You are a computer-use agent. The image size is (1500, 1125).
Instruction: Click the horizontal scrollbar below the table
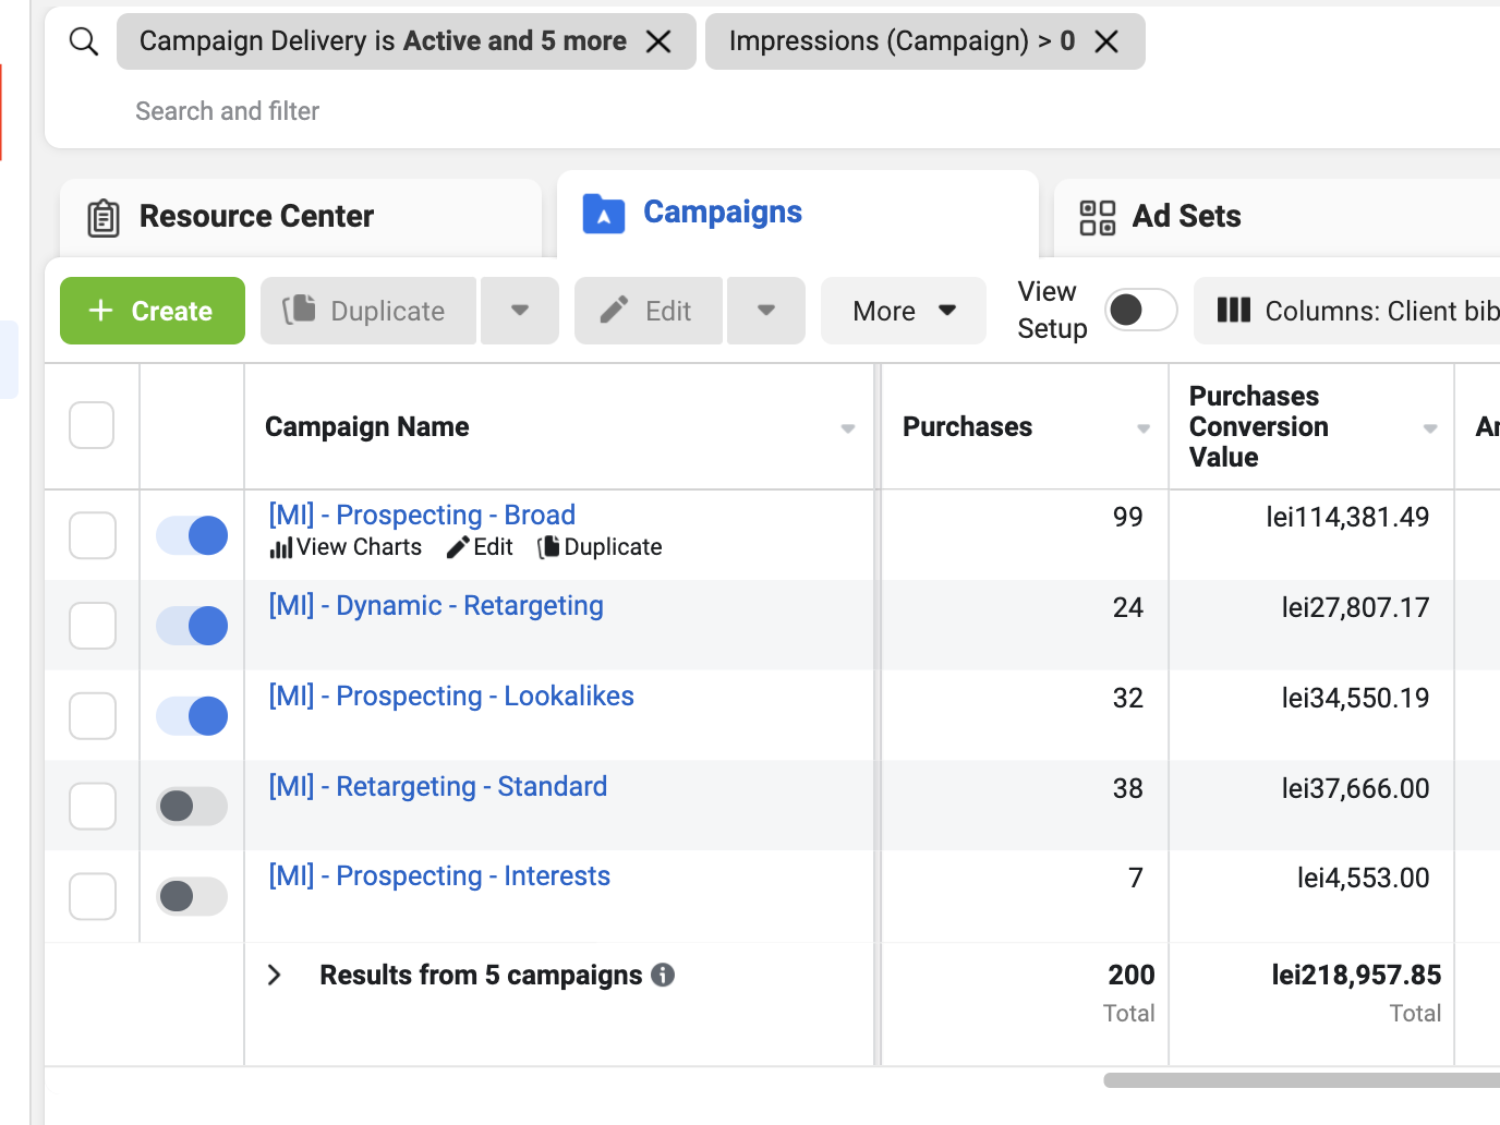coord(1300,1080)
